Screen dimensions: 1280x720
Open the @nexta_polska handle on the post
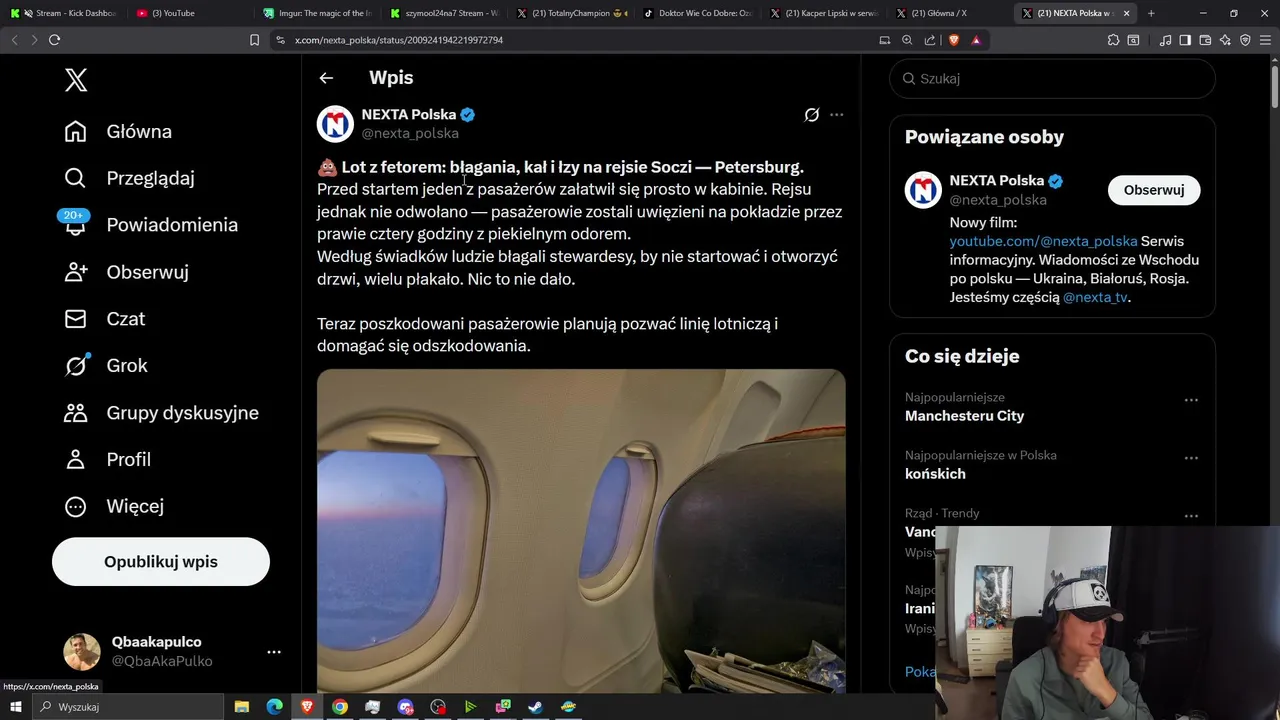410,133
